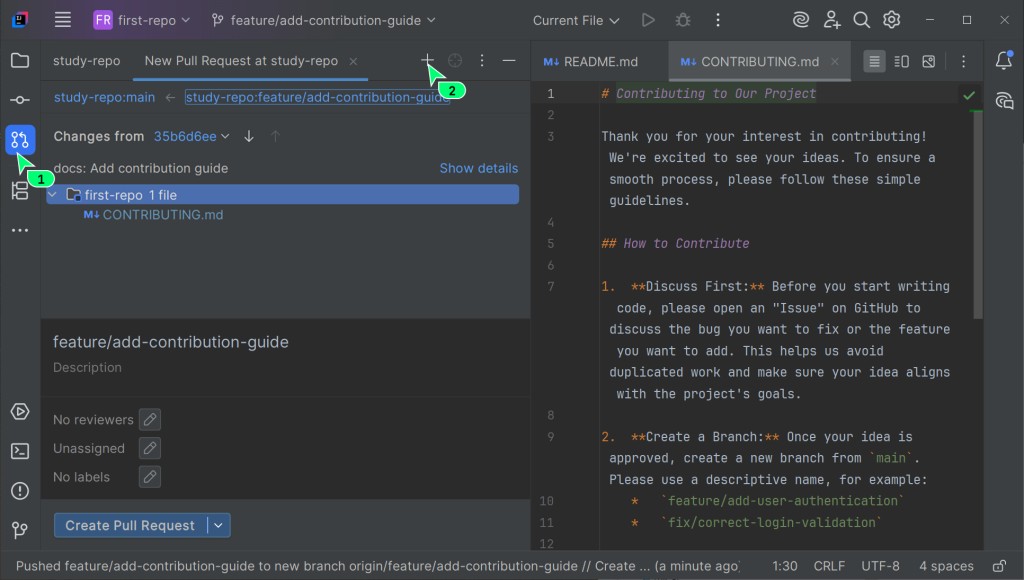
Task: Edit labels with pencil icon
Action: (150, 477)
